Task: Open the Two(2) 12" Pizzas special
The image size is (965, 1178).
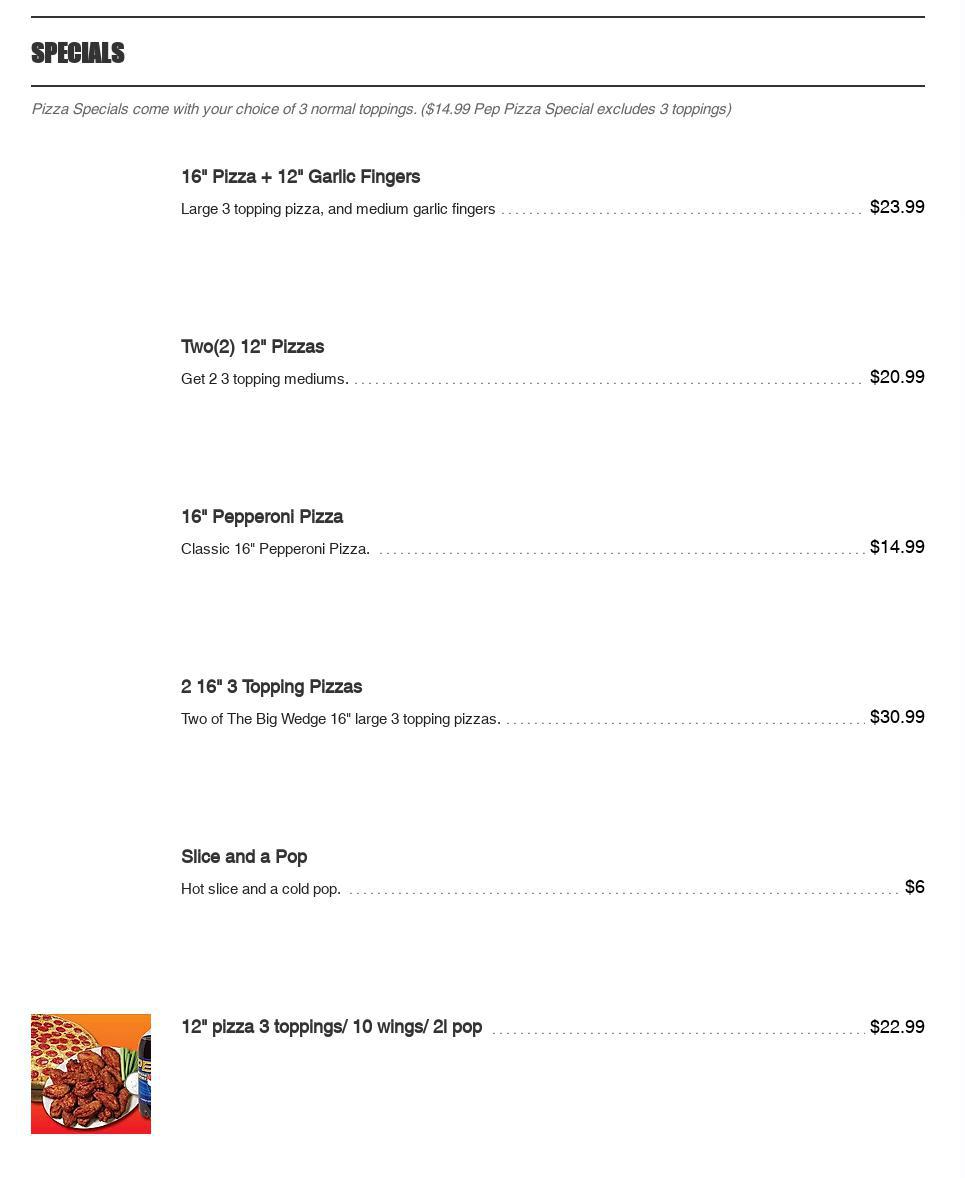Action: coord(252,347)
